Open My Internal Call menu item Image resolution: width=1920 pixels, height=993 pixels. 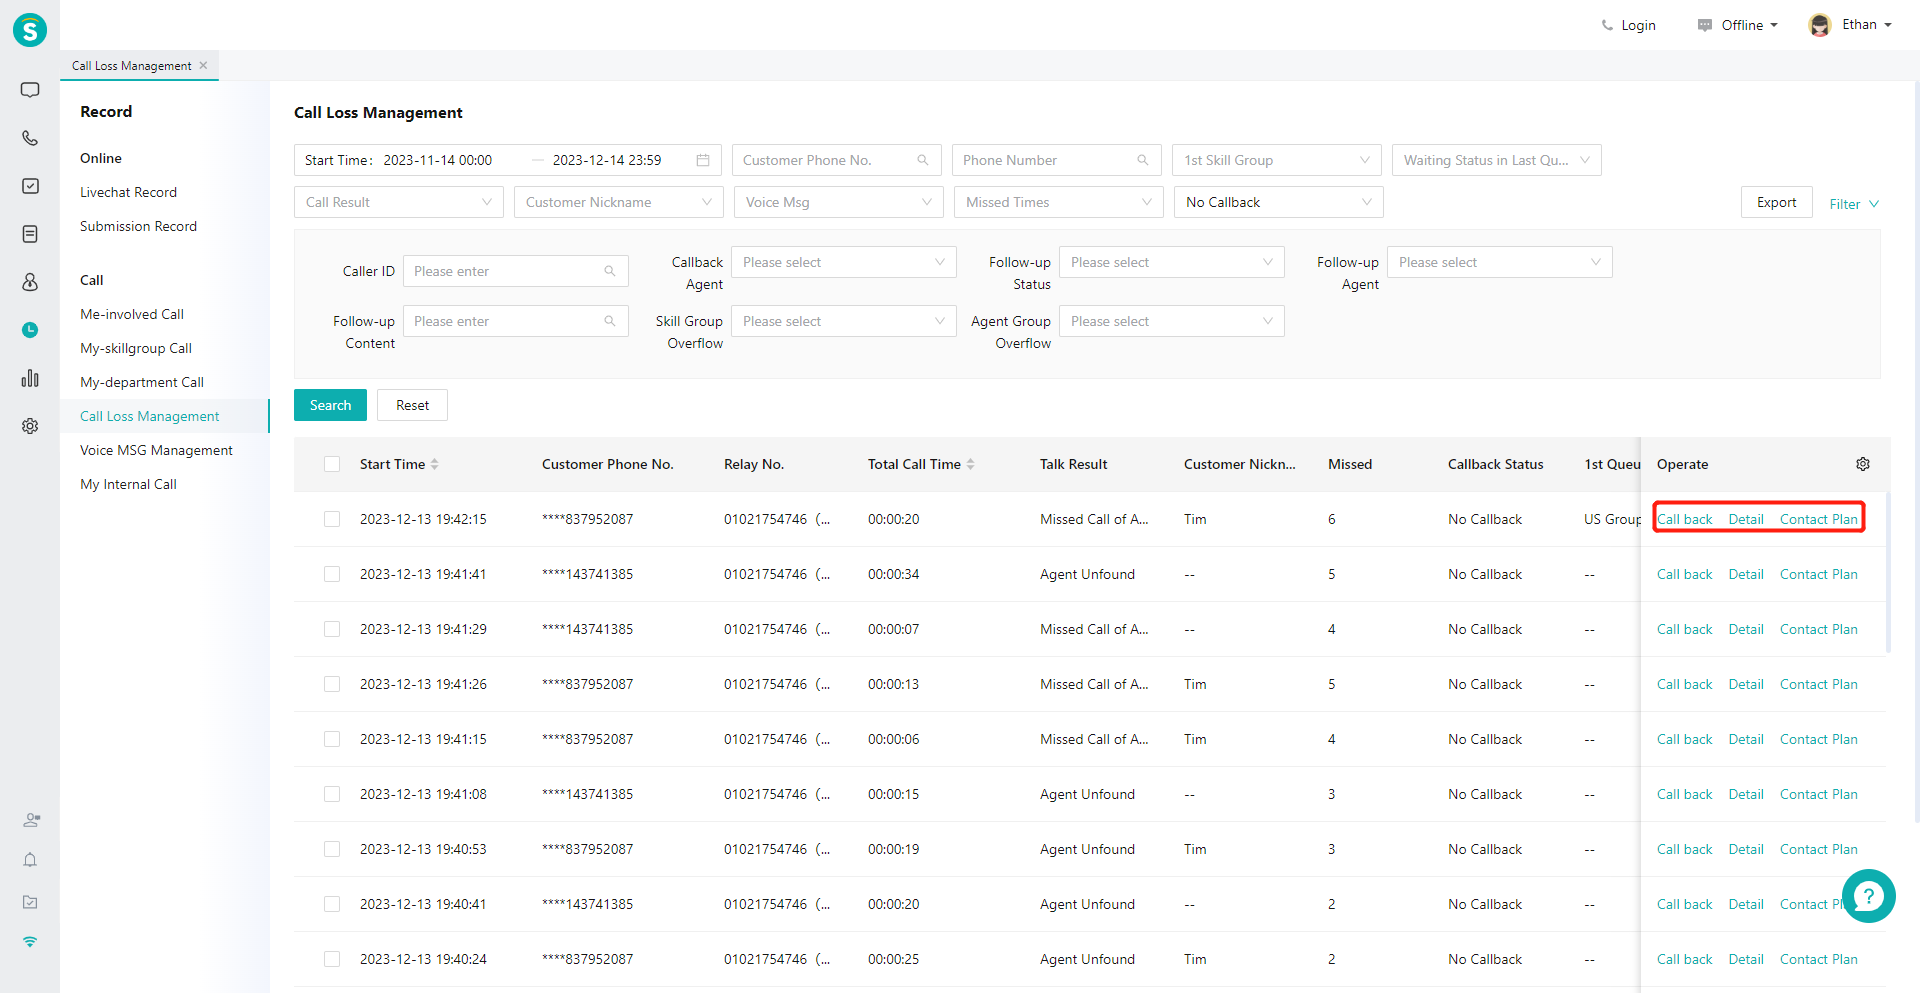pos(128,484)
